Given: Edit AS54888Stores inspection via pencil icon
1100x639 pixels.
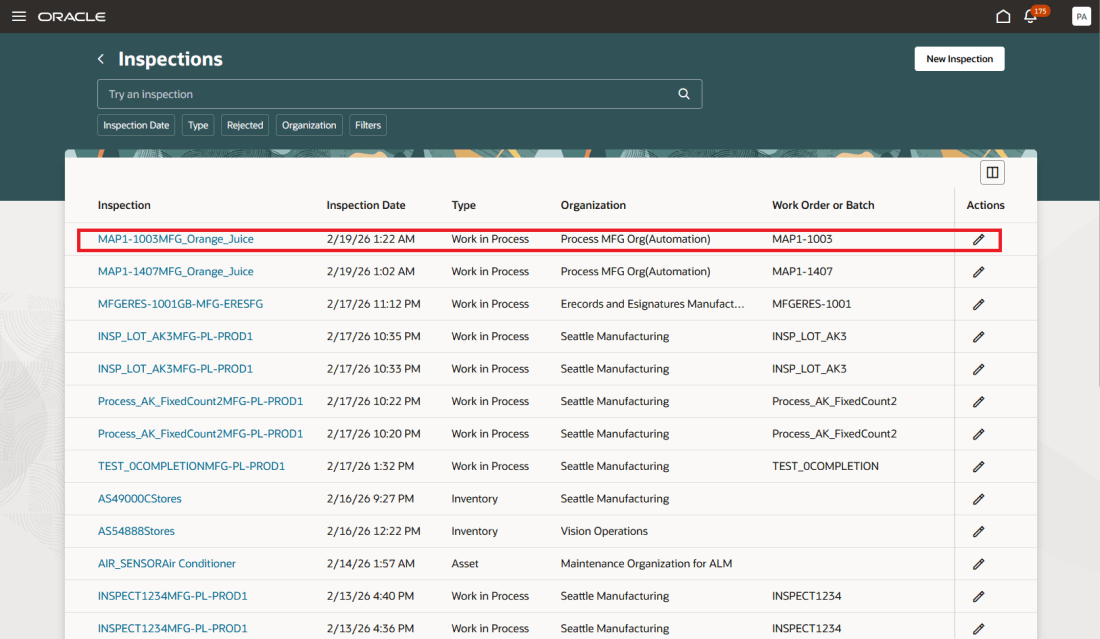Looking at the screenshot, I should (x=977, y=530).
